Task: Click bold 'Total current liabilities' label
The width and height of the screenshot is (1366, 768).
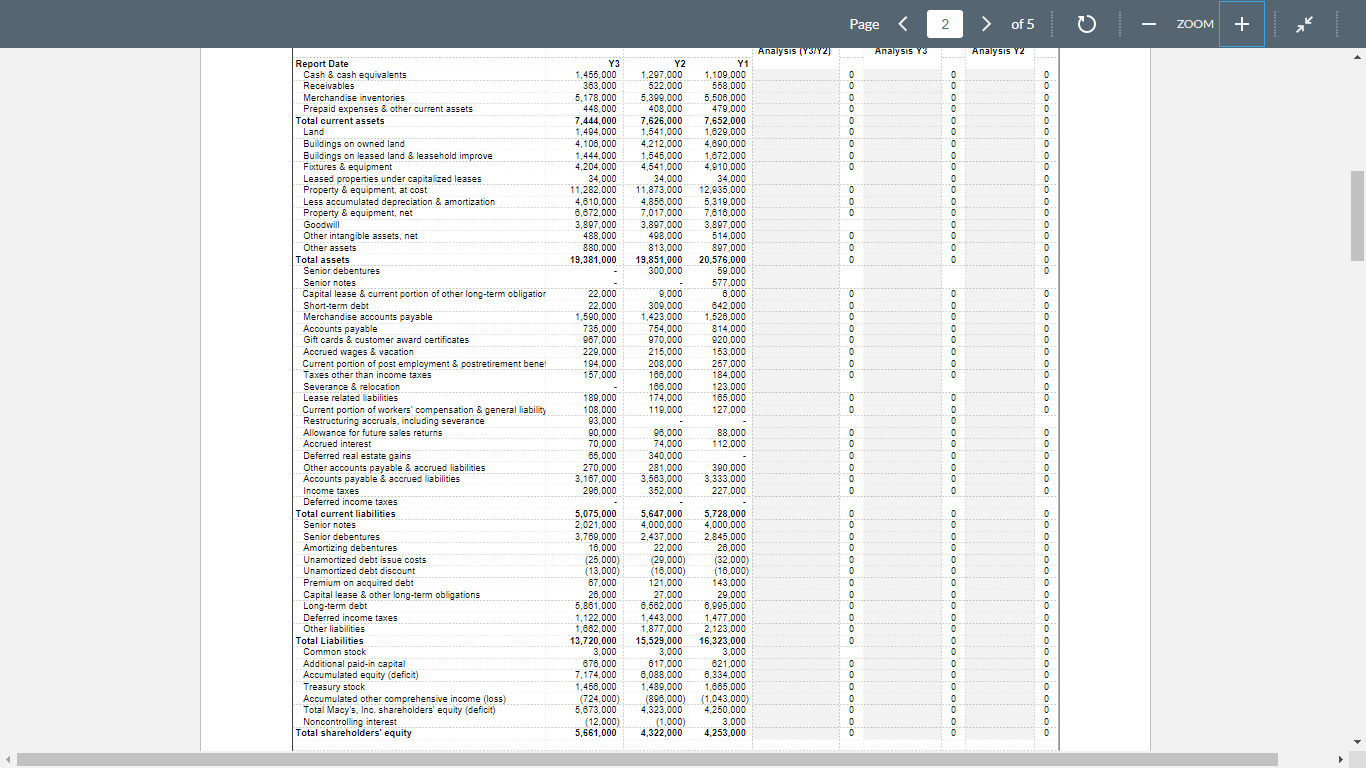Action: 346,514
